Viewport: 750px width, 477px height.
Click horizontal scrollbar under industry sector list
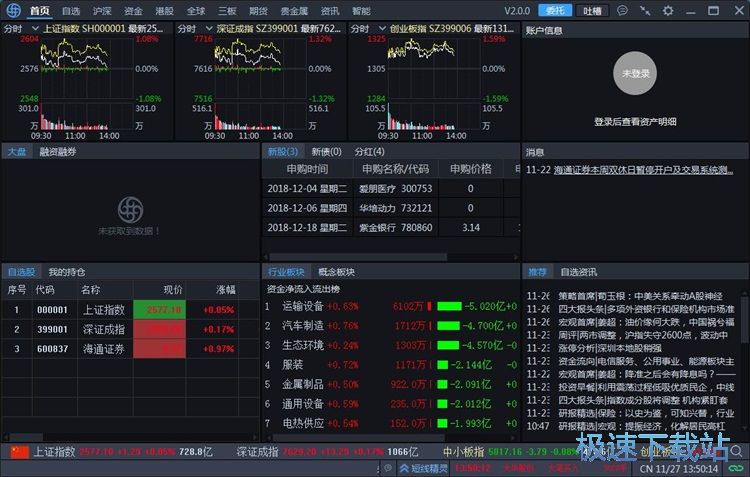click(x=359, y=437)
